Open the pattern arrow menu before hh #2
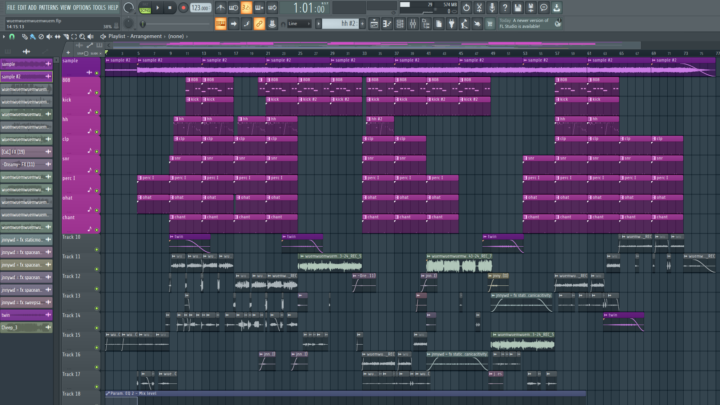Viewport: 720px width, 405px height. click(x=318, y=23)
